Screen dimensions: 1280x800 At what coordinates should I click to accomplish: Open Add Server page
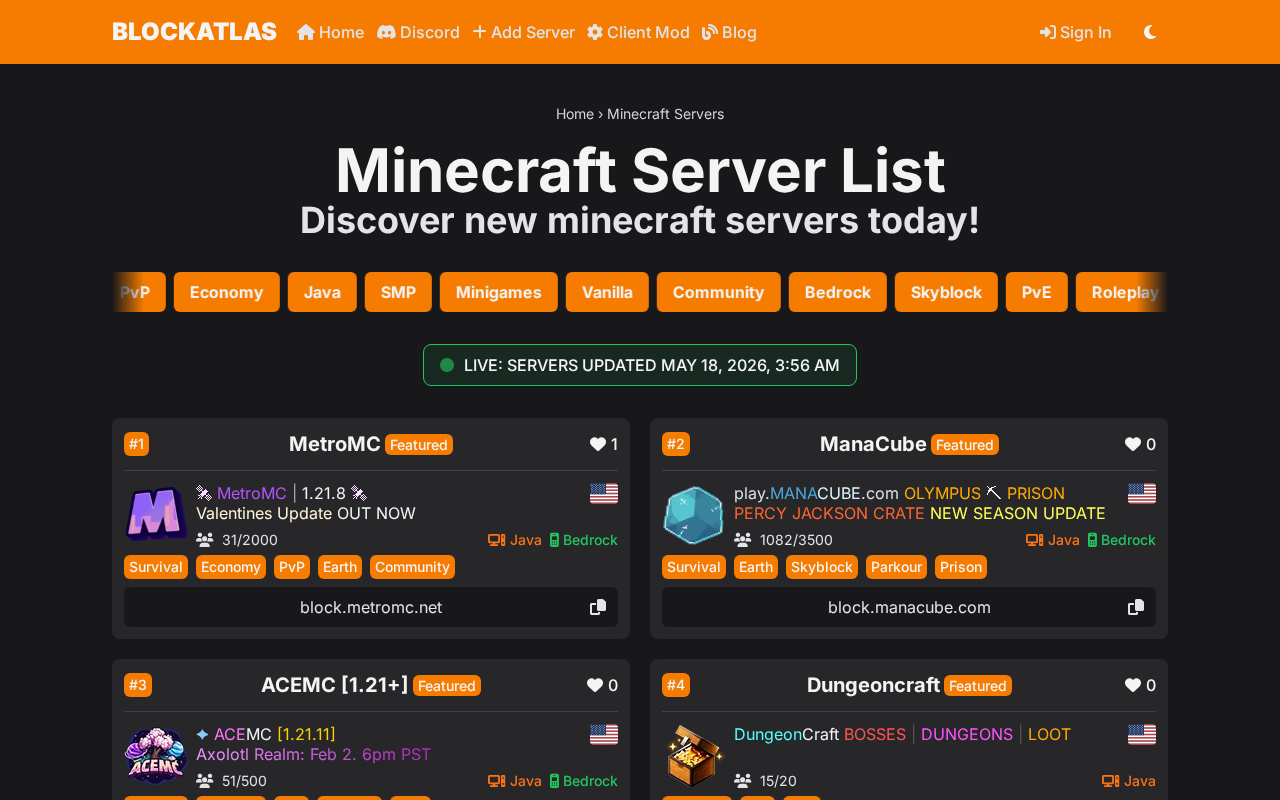coord(524,32)
